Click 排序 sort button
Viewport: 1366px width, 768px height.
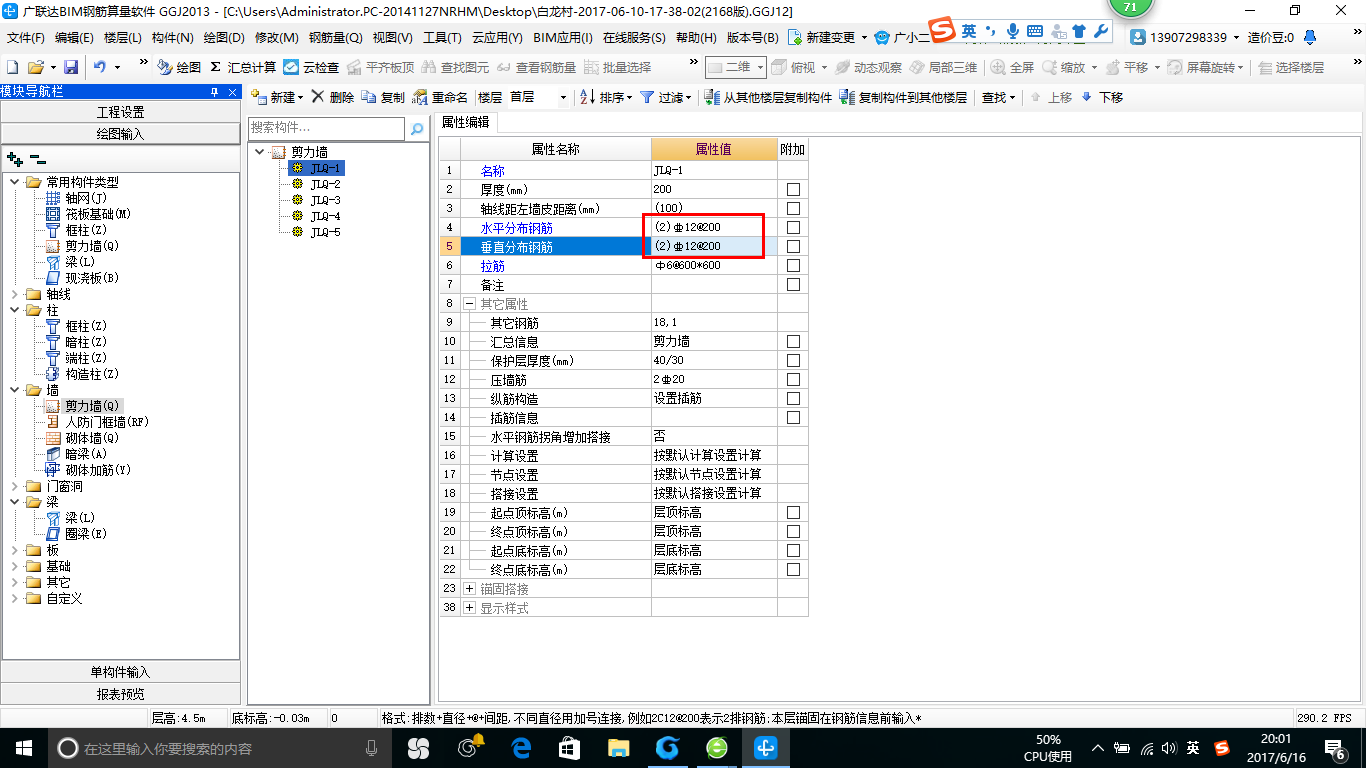606,97
